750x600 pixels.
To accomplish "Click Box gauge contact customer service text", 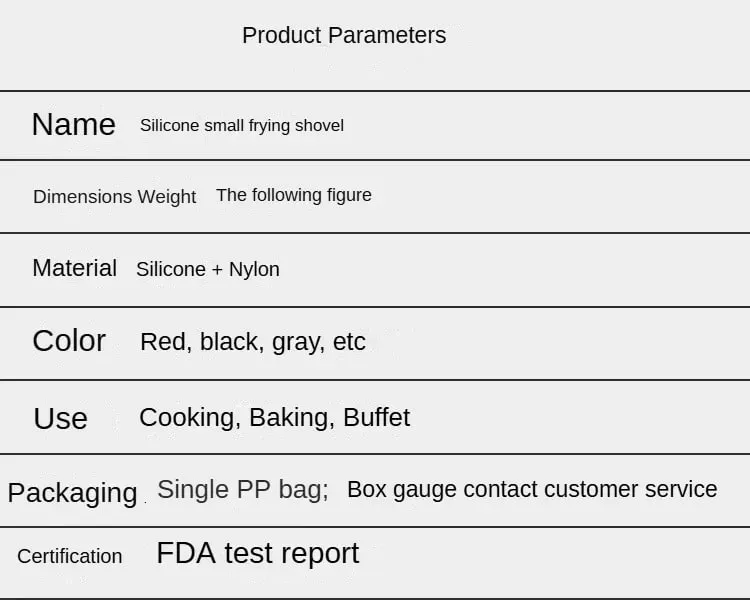I will click(x=532, y=489).
